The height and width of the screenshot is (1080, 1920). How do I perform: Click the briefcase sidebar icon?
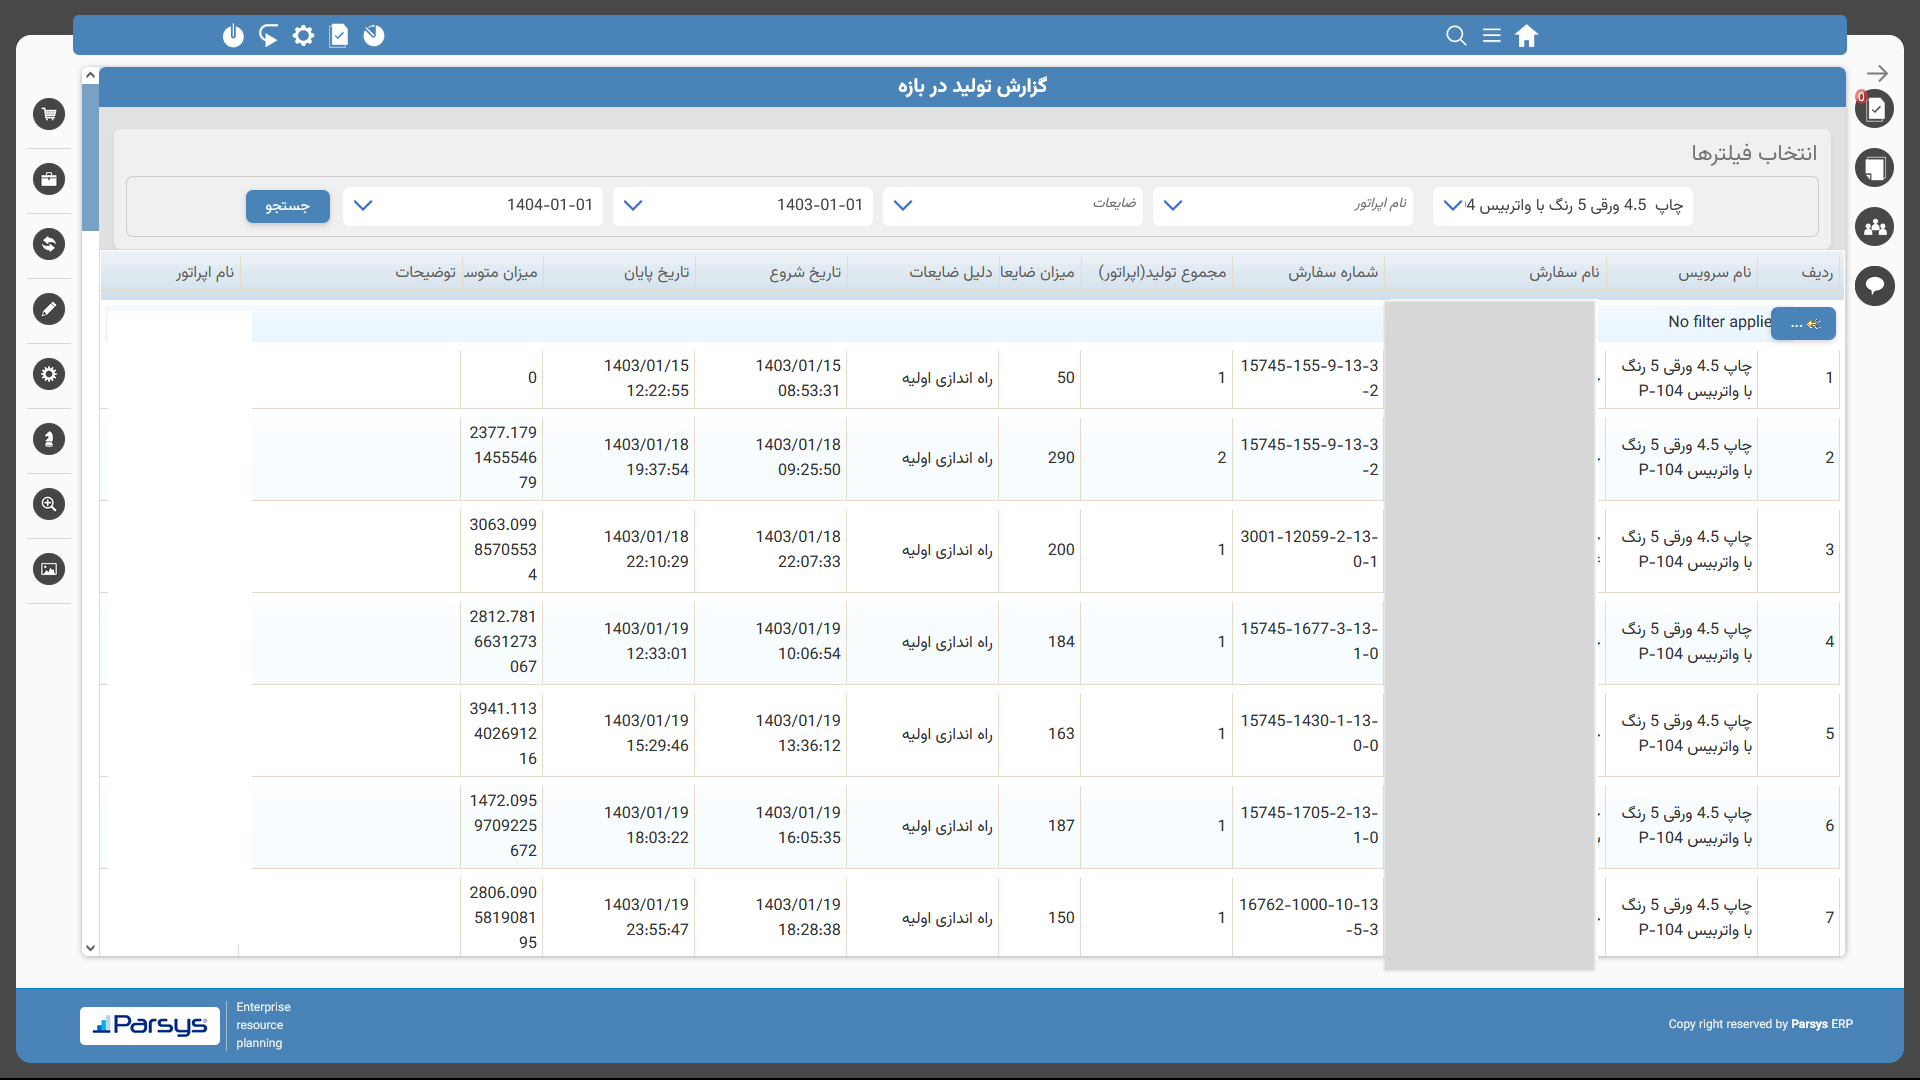[x=49, y=179]
